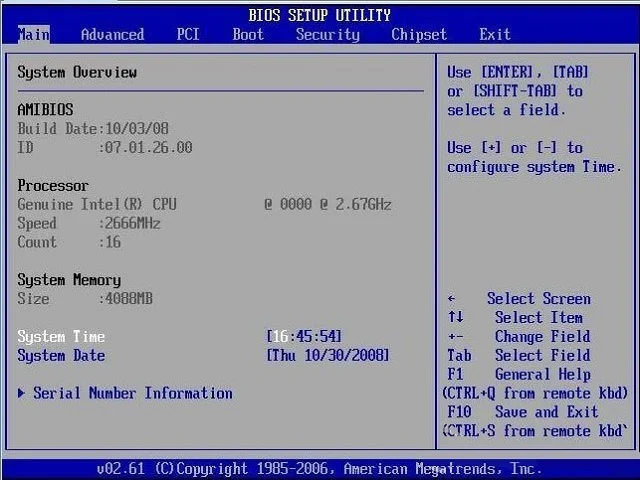Click the BIOS SETUP UTILITY title

(320, 16)
